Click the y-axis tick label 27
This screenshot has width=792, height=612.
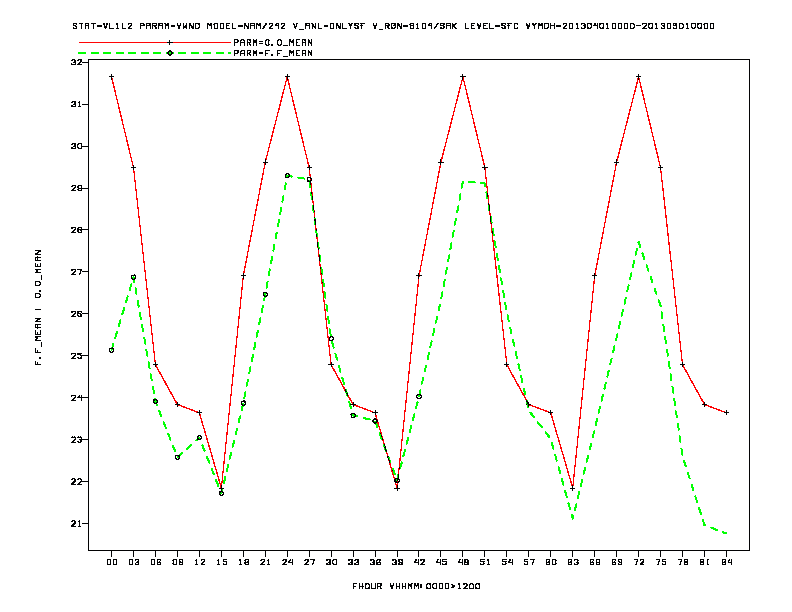76,272
